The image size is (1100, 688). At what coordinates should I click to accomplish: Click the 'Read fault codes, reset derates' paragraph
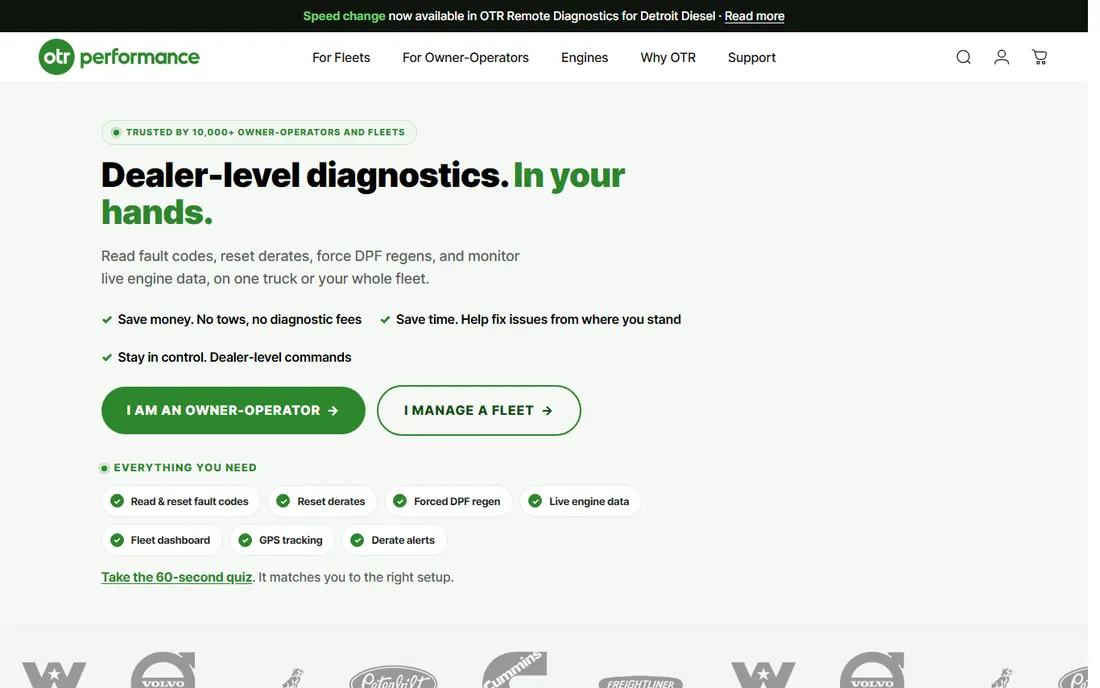(x=310, y=267)
